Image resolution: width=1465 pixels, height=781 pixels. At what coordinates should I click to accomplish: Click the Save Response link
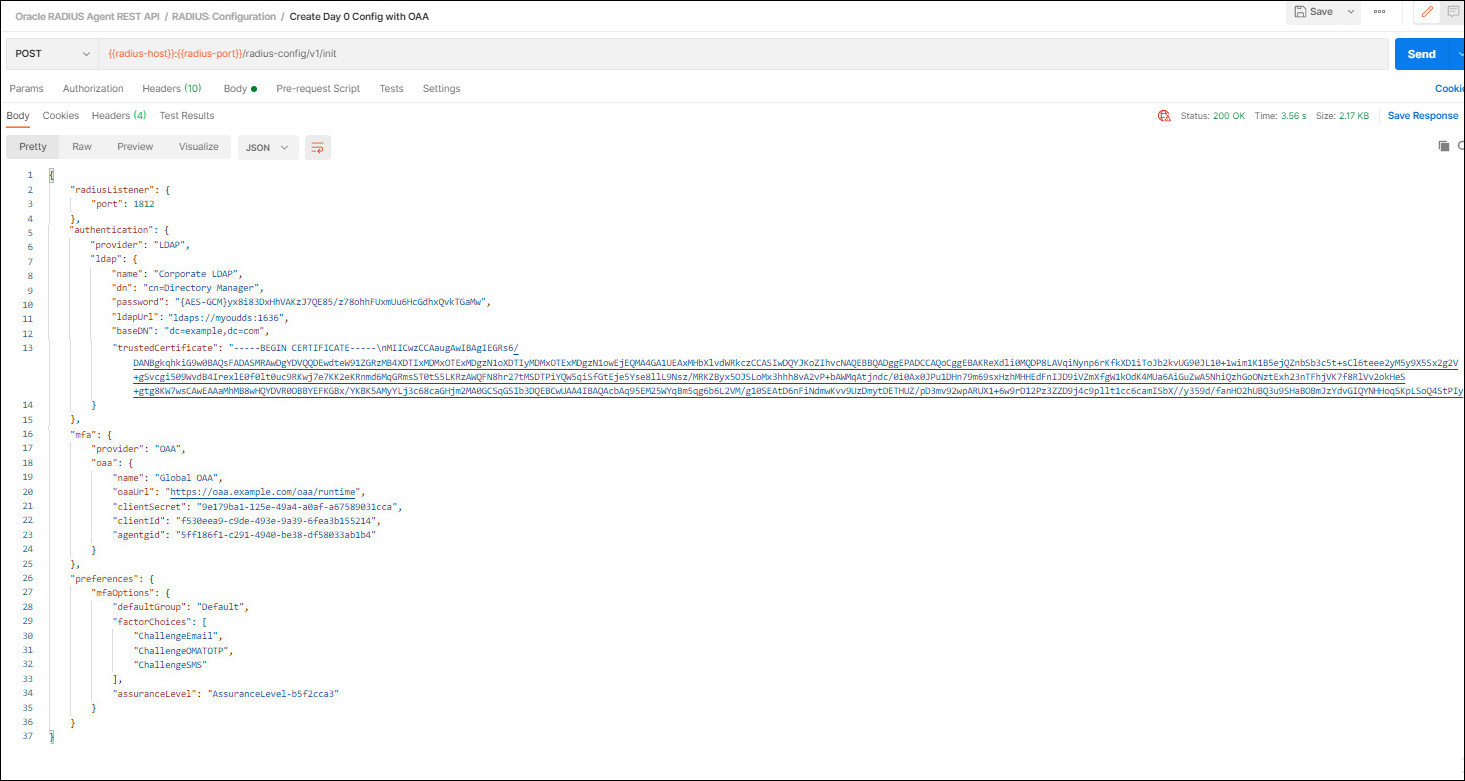tap(1422, 116)
